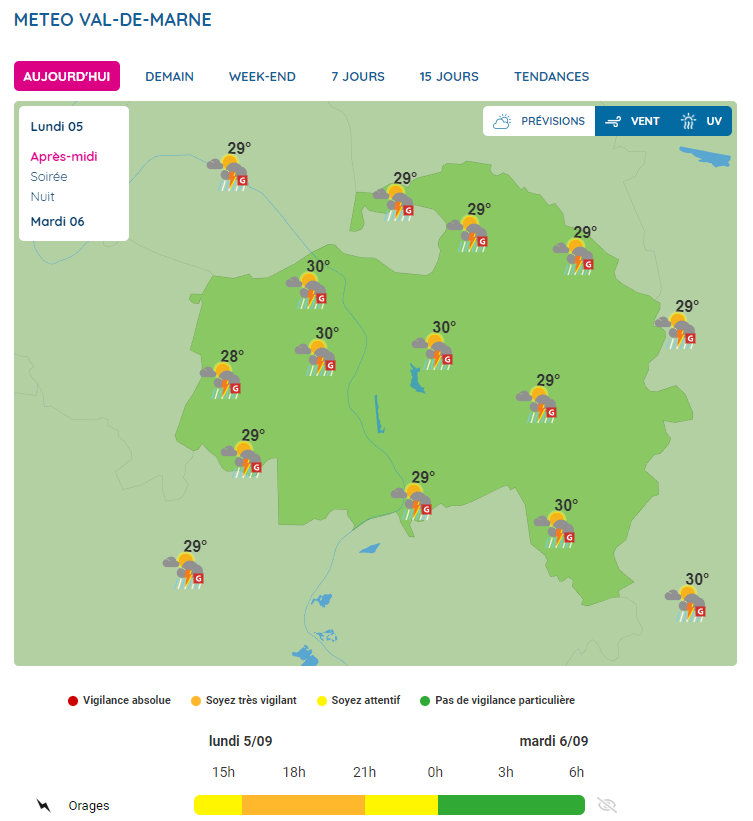
Task: Click the yellow segment near 21h on Orages bar
Action: pos(402,805)
